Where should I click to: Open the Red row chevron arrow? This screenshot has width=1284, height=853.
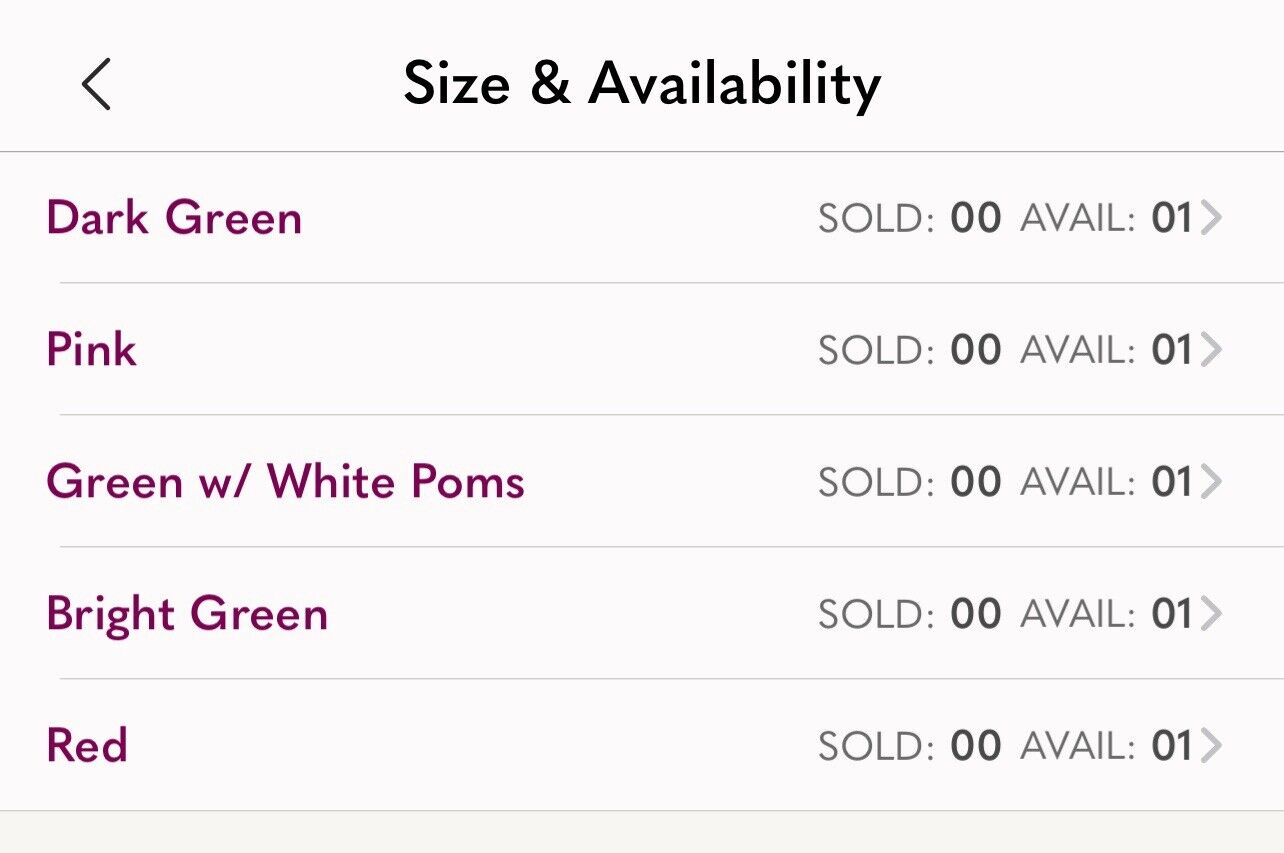click(1210, 746)
